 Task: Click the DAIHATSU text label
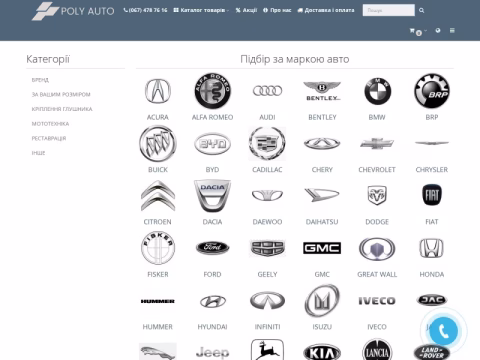point(322,222)
